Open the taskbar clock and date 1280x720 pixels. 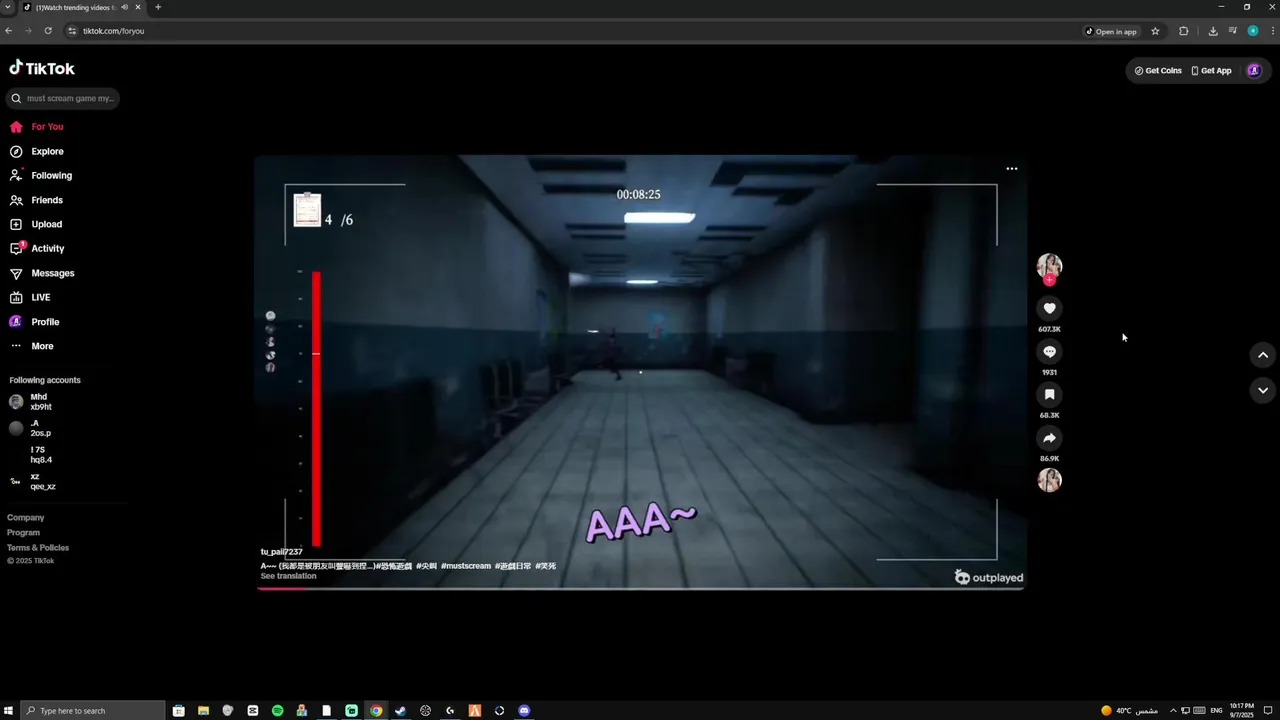coord(1242,711)
